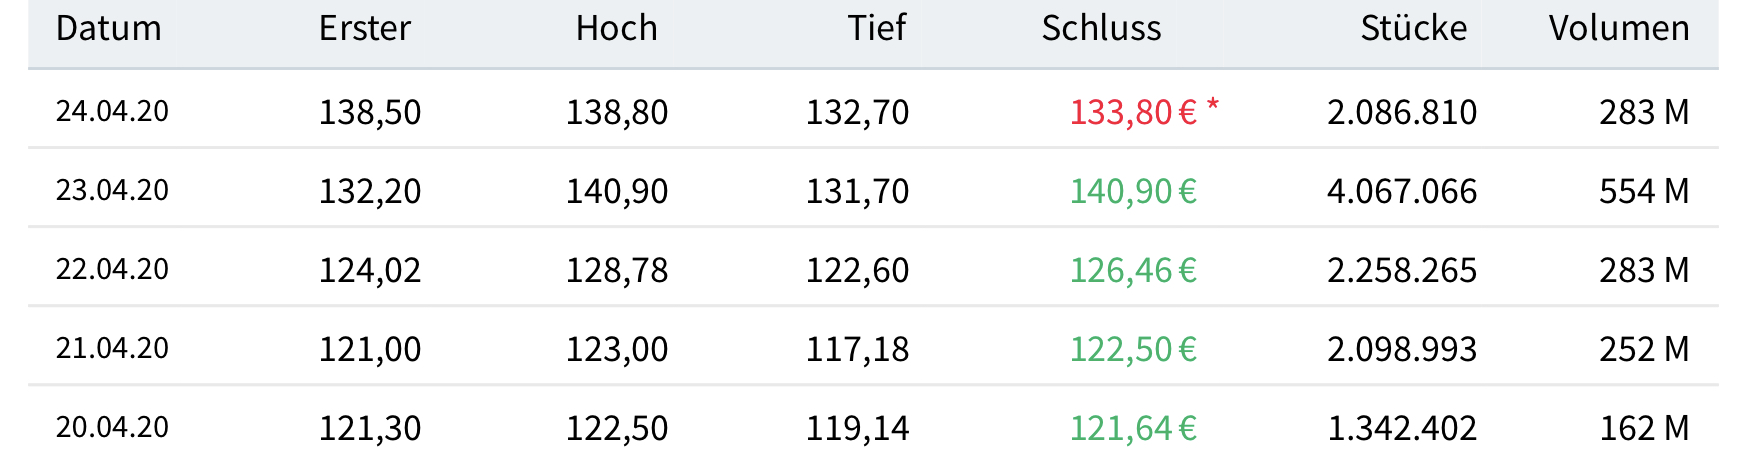Click the 554 M volume value

point(1643,191)
